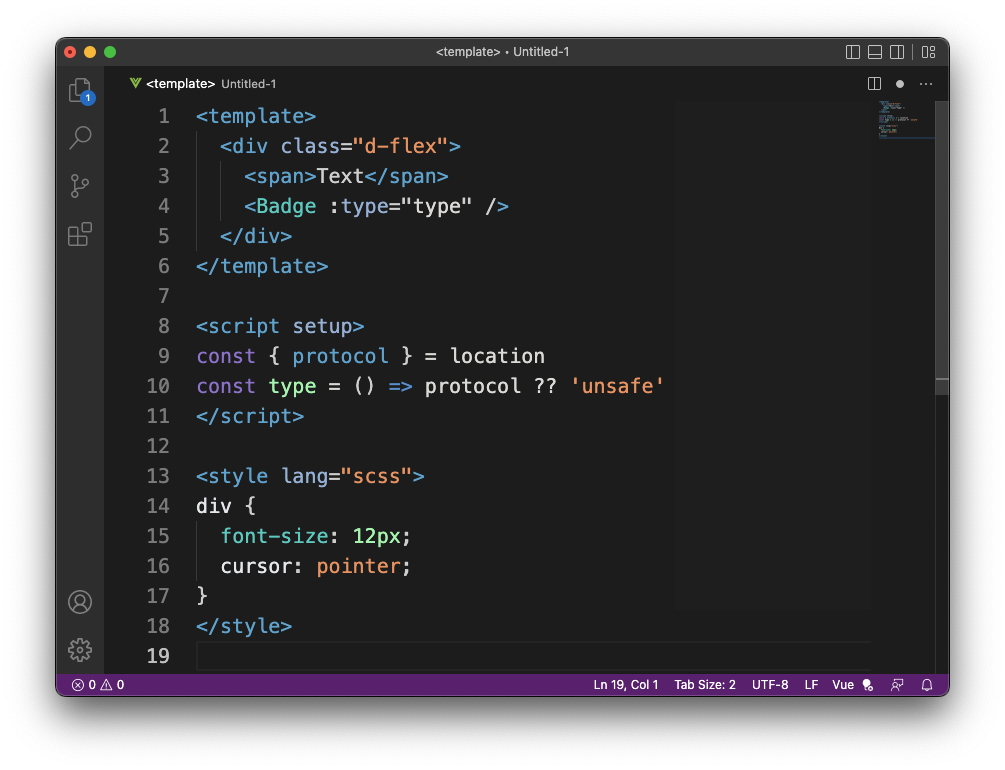The width and height of the screenshot is (1005, 770).
Task: Click the word 'unsafe' in line 10
Action: (x=617, y=386)
